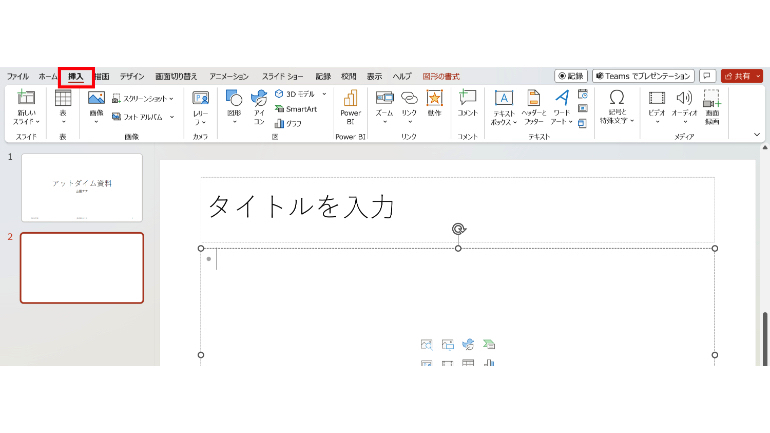This screenshot has width=770, height=433.
Task: Open the 図形 shapes gallery icon
Action: coord(234,98)
